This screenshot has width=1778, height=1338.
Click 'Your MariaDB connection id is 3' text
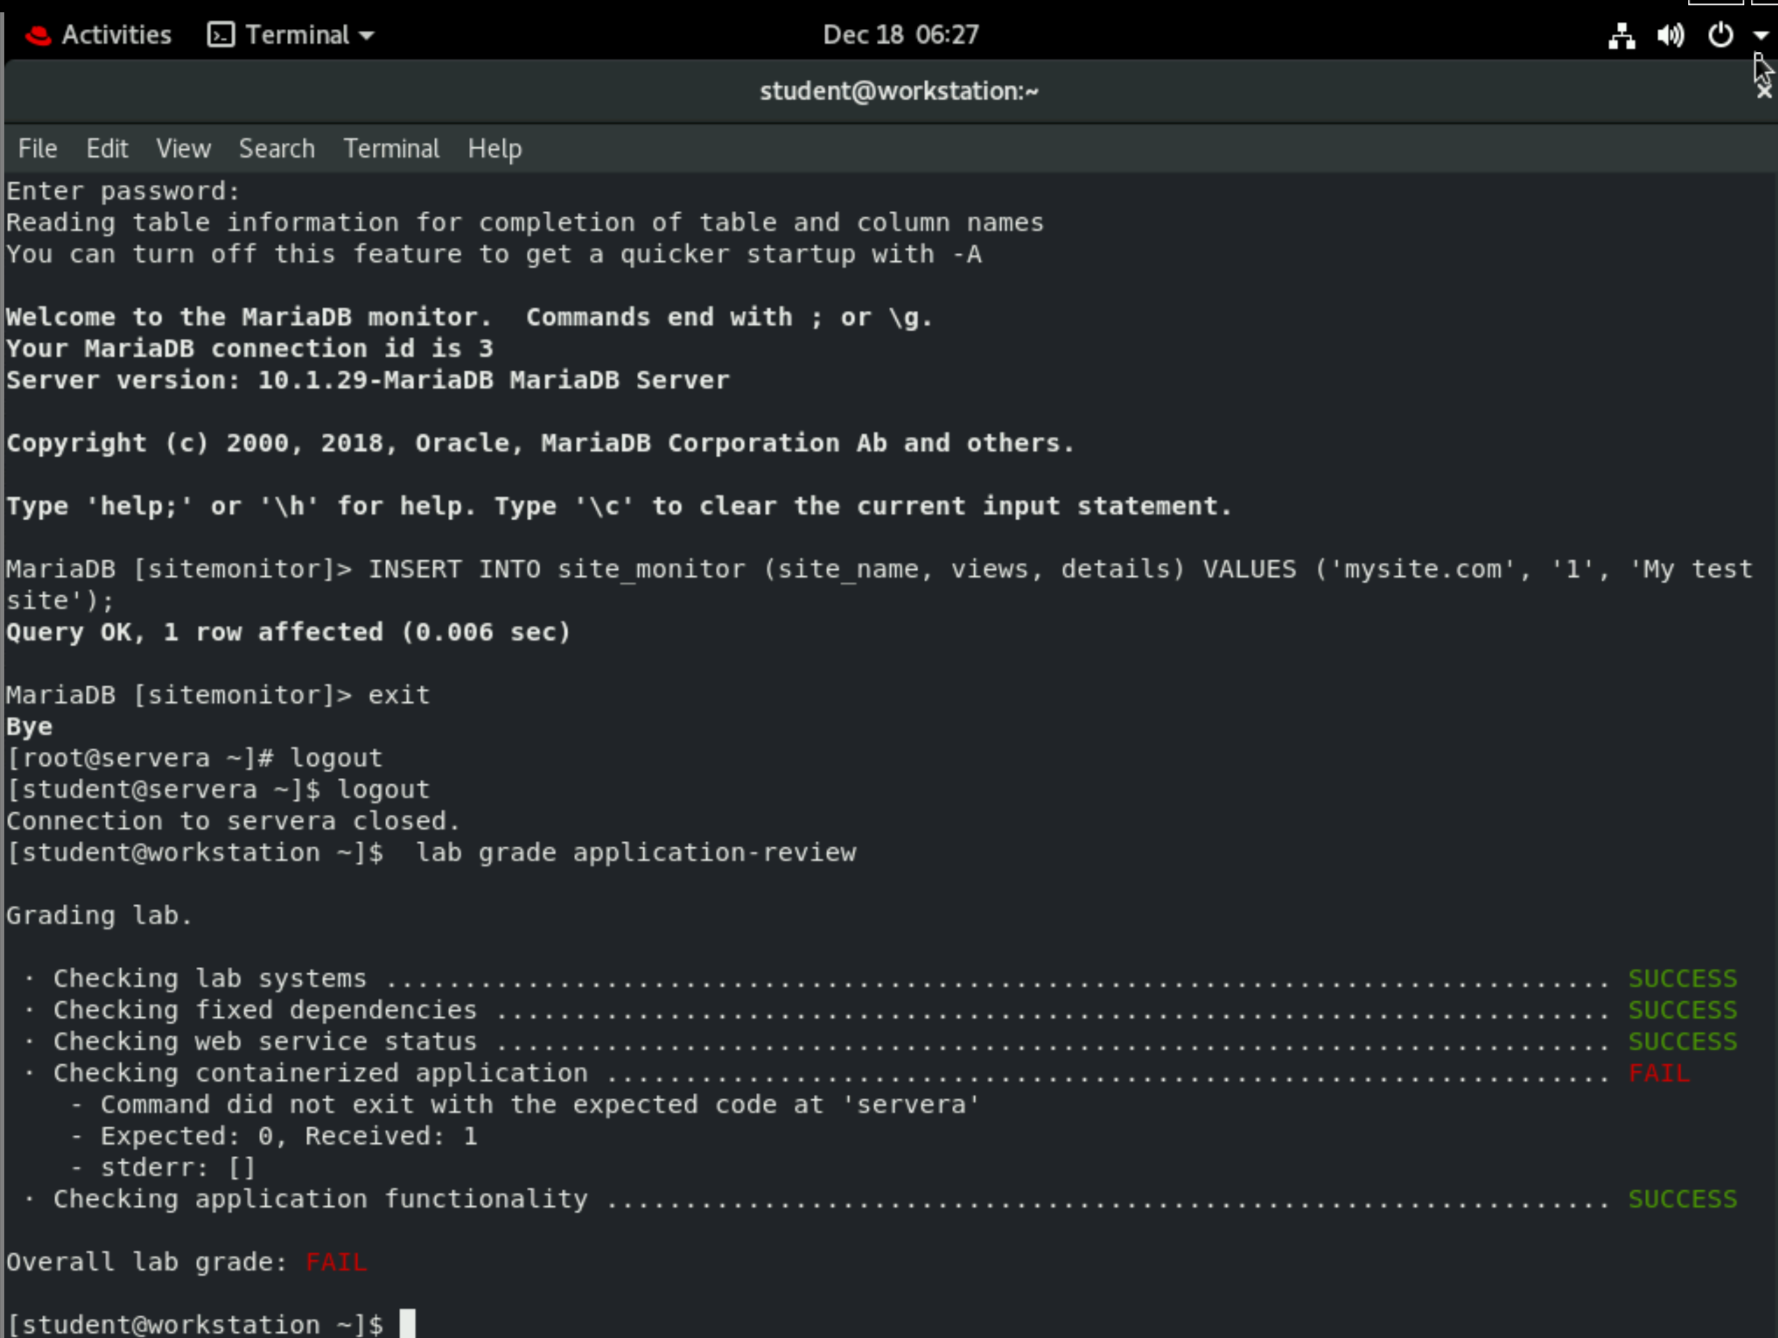click(249, 349)
